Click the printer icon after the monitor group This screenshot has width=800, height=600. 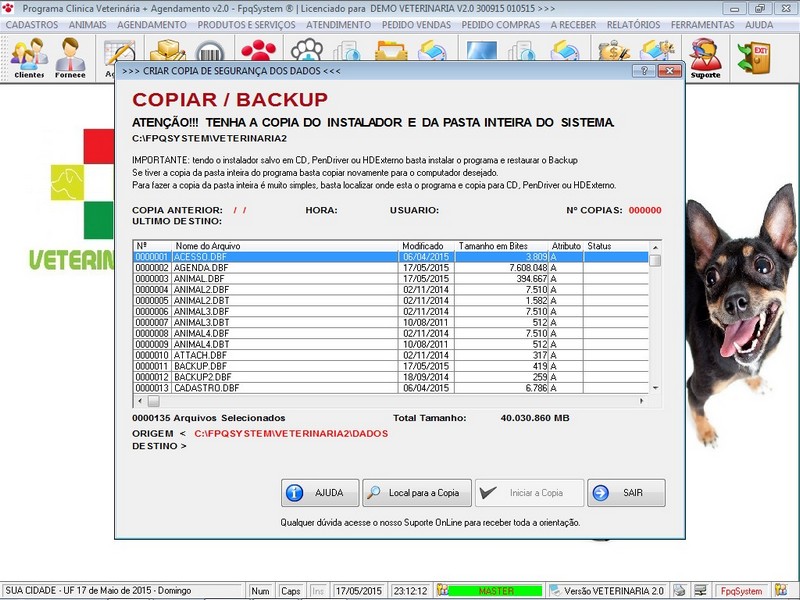point(565,51)
